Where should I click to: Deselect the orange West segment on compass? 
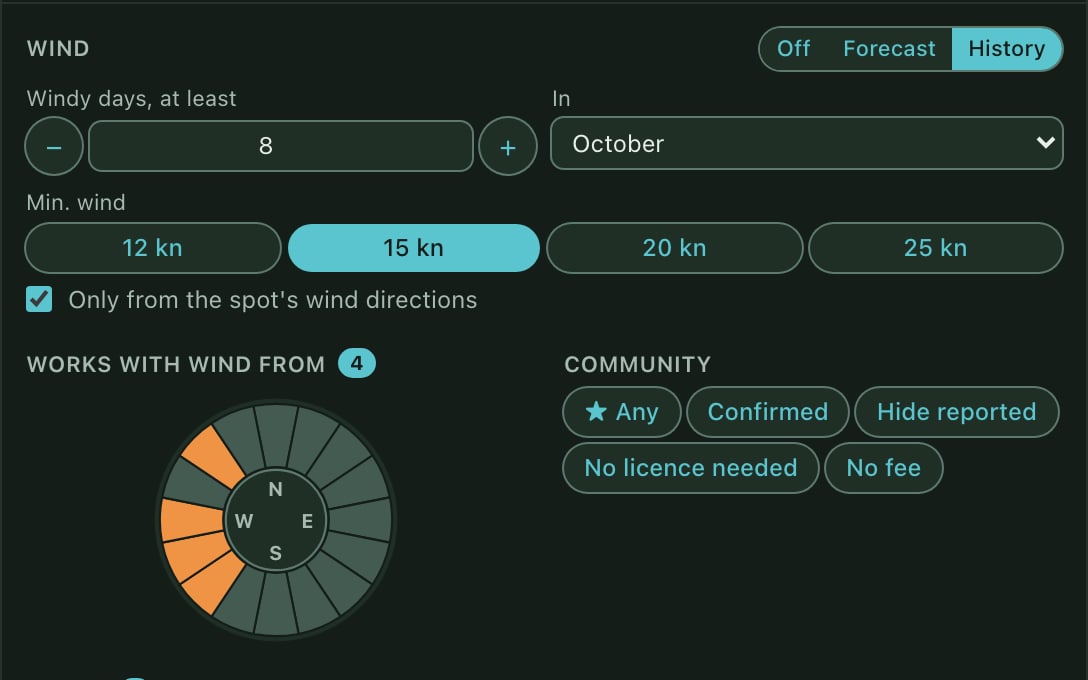click(x=192, y=520)
